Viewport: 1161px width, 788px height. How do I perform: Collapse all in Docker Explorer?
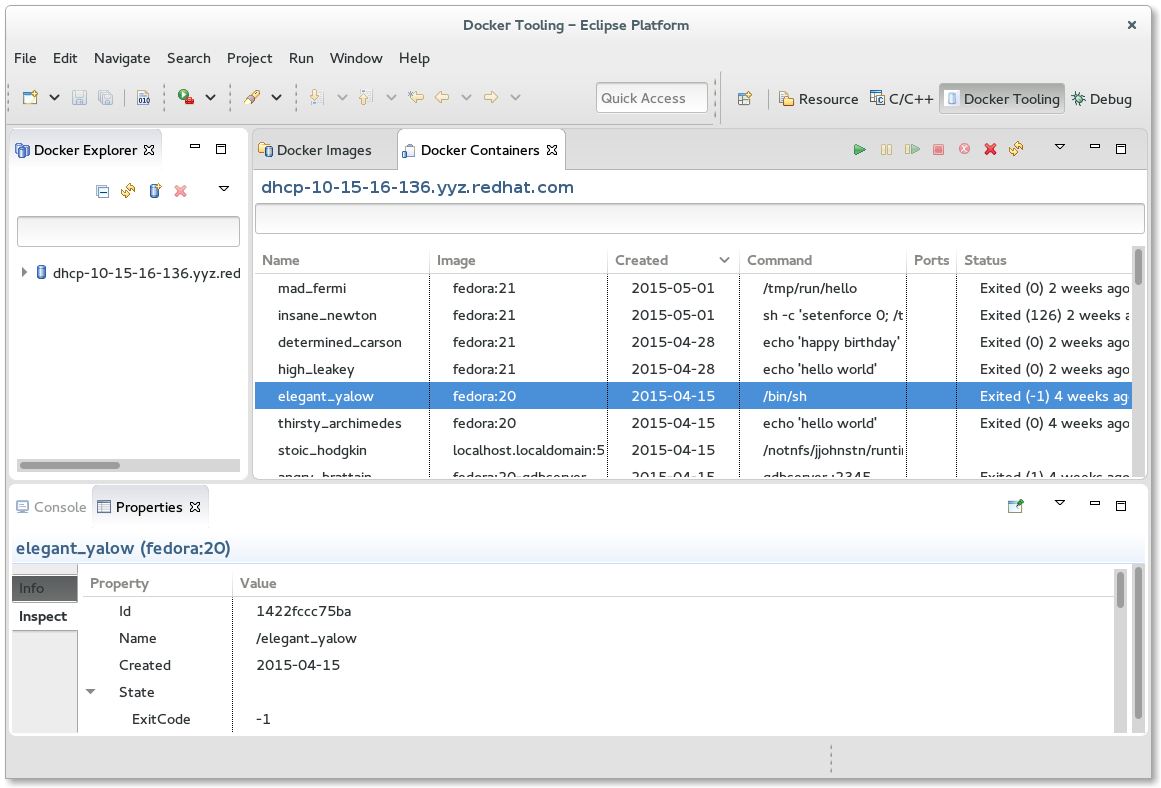[x=103, y=192]
